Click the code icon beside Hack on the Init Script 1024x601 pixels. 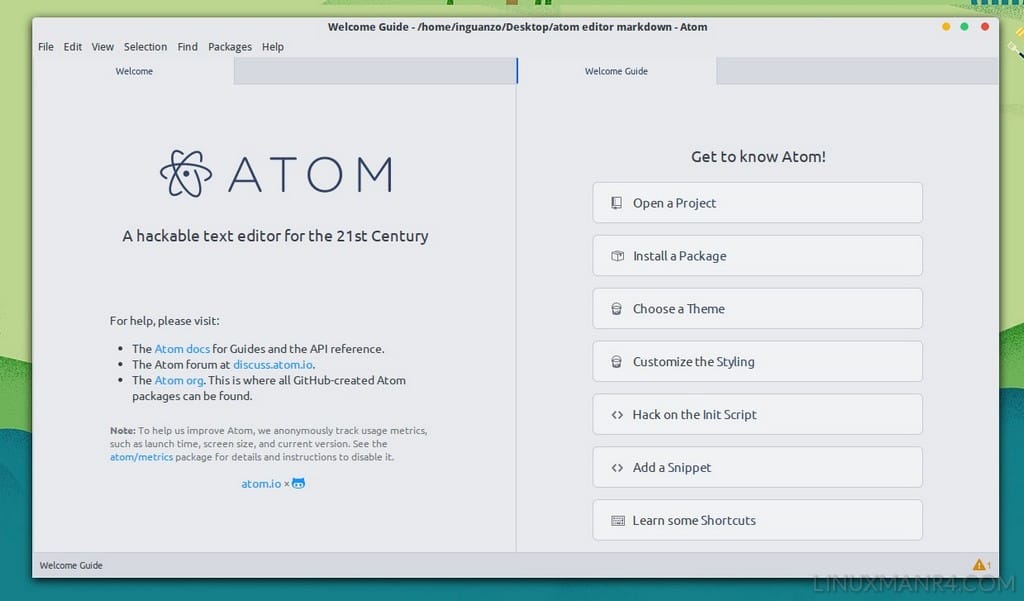[x=617, y=414]
